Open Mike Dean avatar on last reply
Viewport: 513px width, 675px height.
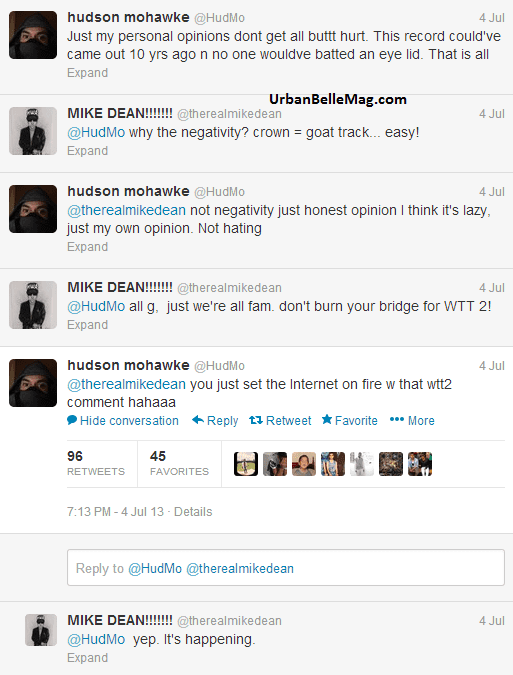coord(41,630)
